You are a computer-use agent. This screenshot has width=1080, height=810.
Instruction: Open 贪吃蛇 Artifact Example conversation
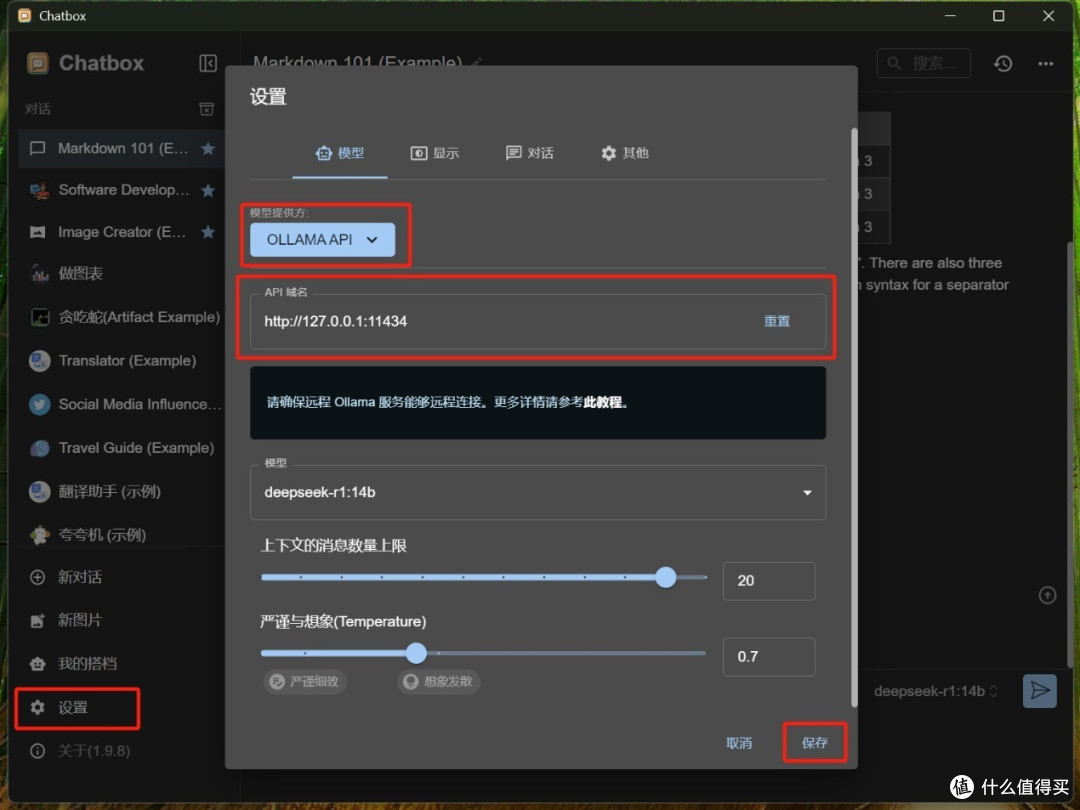click(x=122, y=317)
